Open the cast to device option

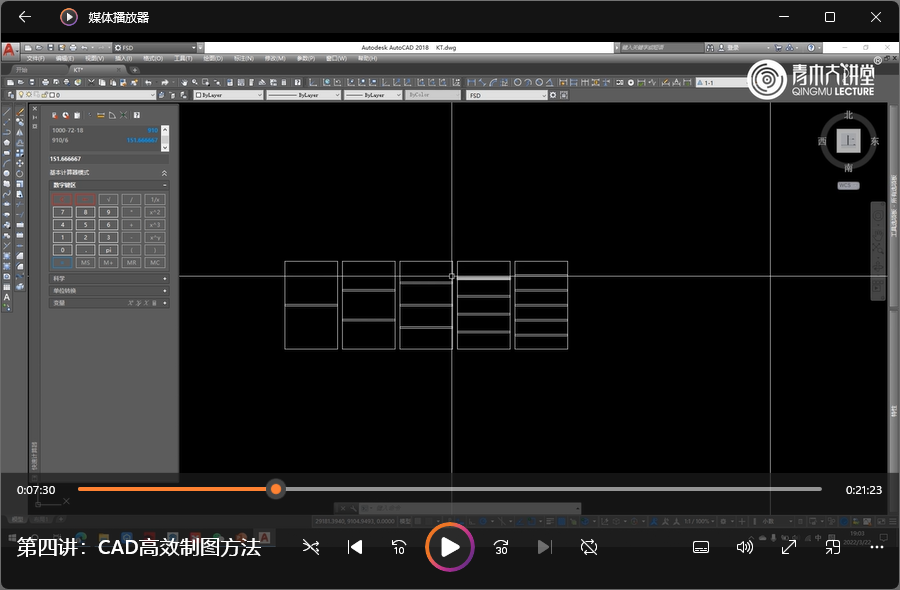coord(832,547)
